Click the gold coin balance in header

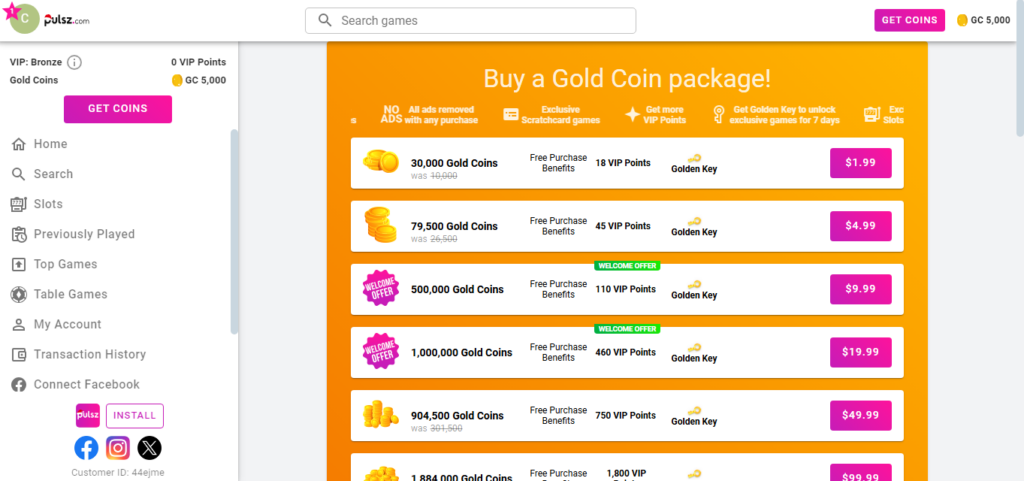[x=983, y=20]
